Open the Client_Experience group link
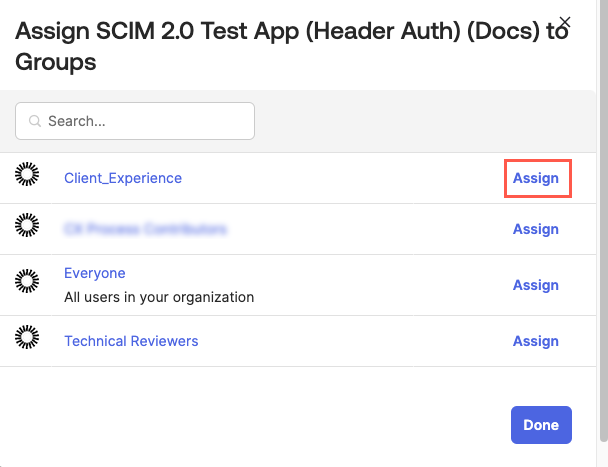Viewport: 608px width, 467px height. [x=123, y=178]
